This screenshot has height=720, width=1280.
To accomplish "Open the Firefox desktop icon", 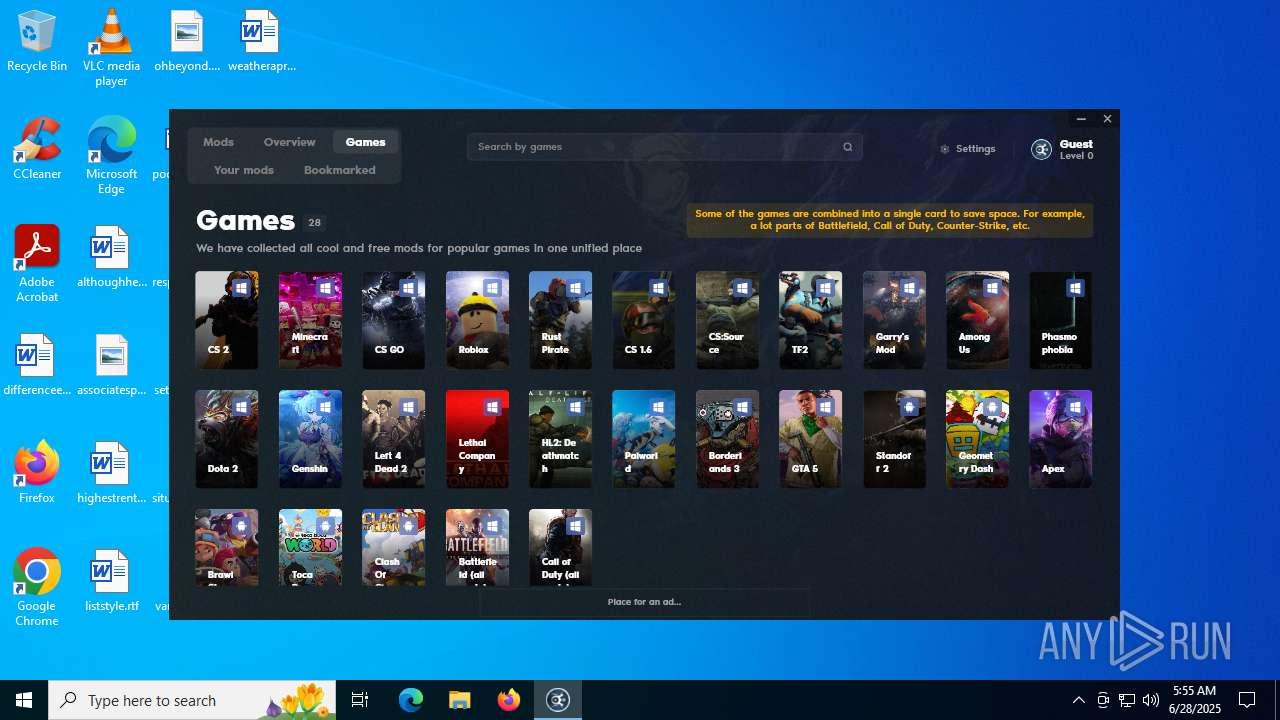I will click(37, 472).
